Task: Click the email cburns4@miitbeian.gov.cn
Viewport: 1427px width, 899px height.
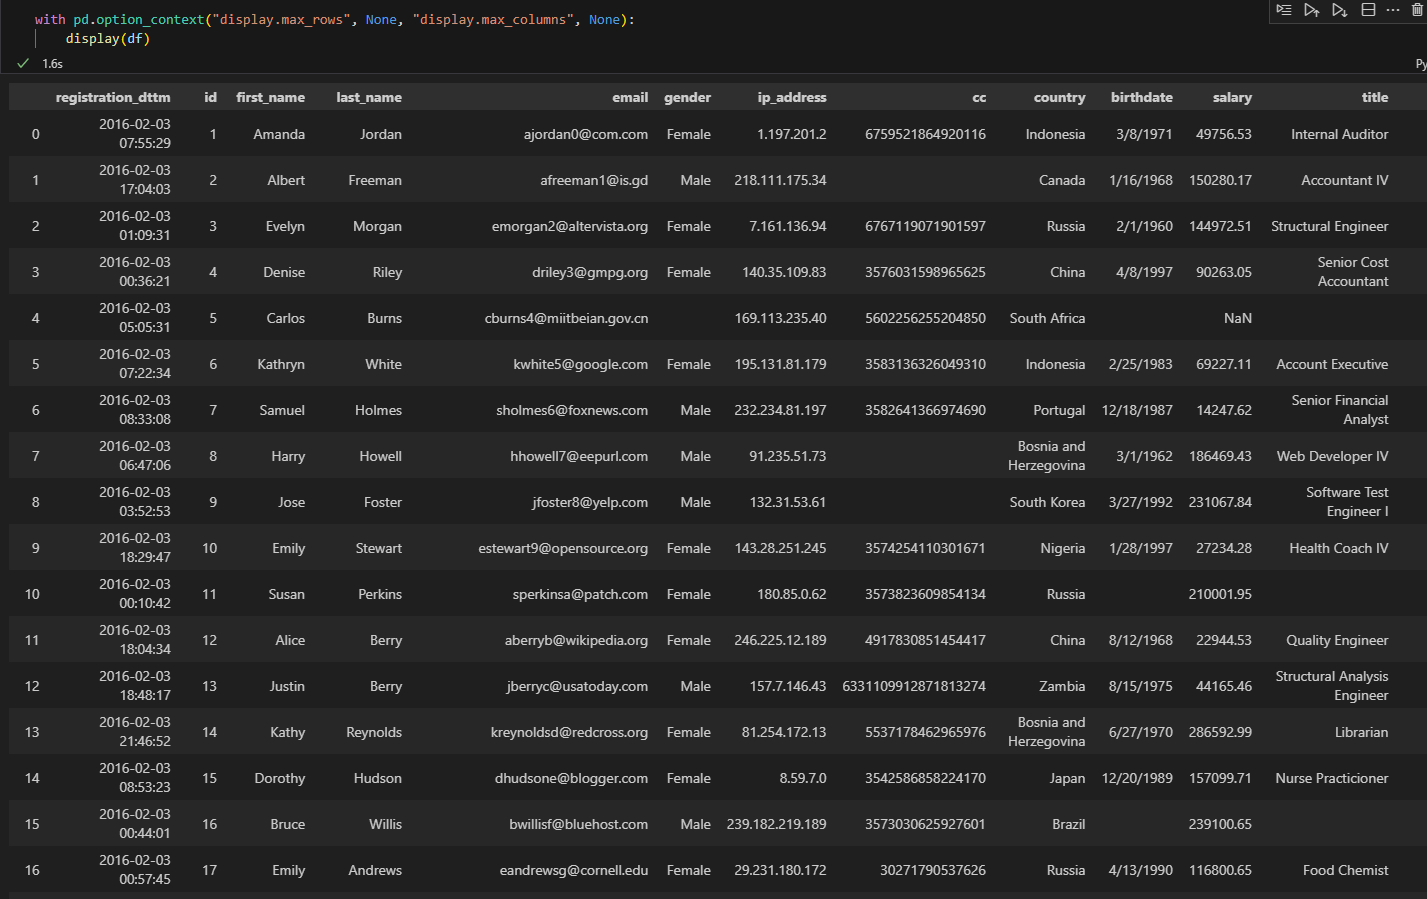Action: click(x=567, y=318)
